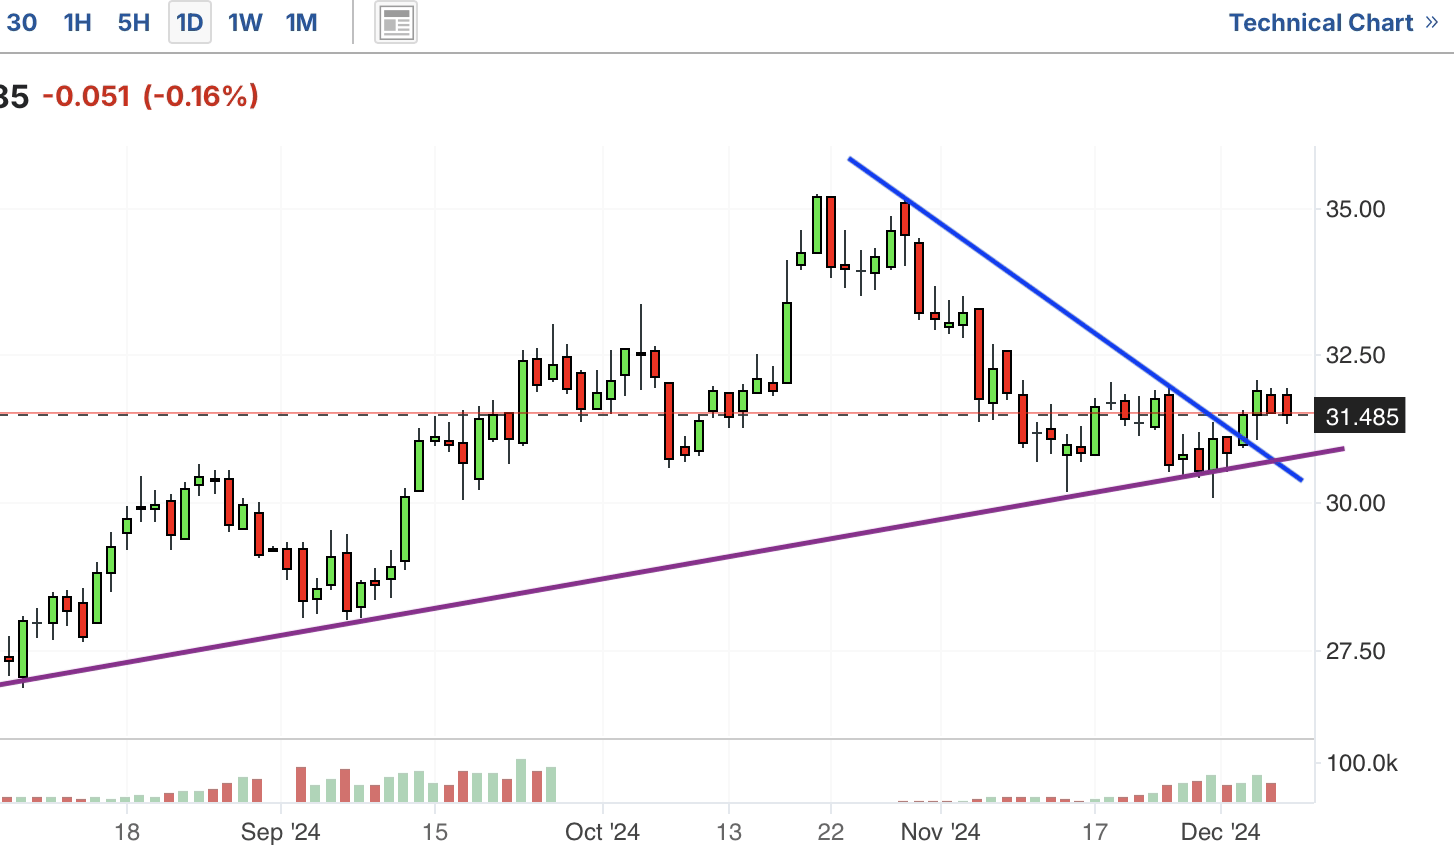This screenshot has width=1454, height=846.
Task: Click the 17 date axis label
Action: [1095, 832]
